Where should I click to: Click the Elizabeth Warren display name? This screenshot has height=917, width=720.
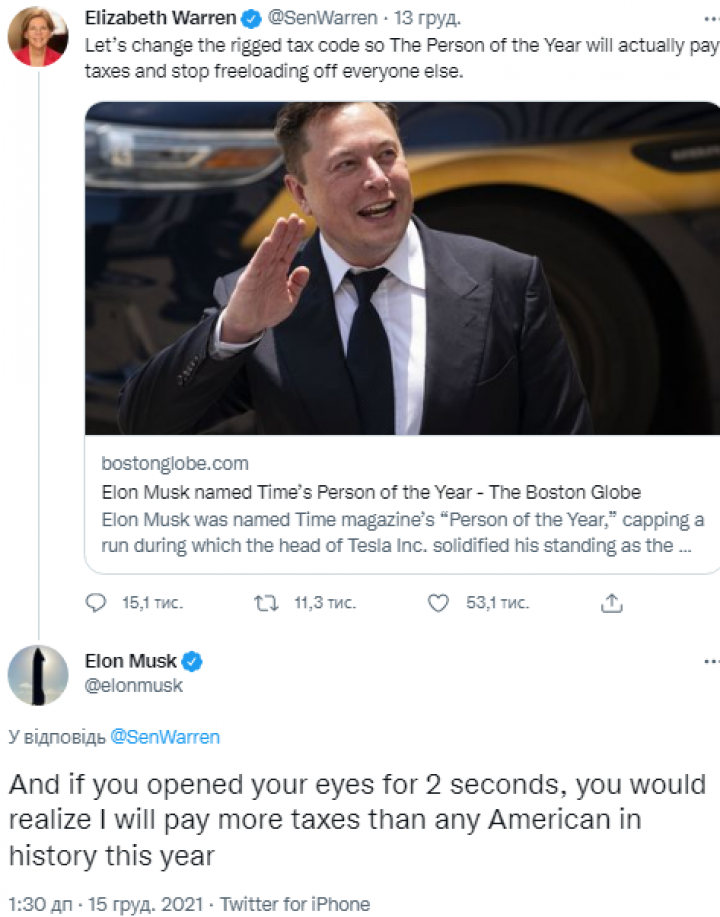coord(160,18)
